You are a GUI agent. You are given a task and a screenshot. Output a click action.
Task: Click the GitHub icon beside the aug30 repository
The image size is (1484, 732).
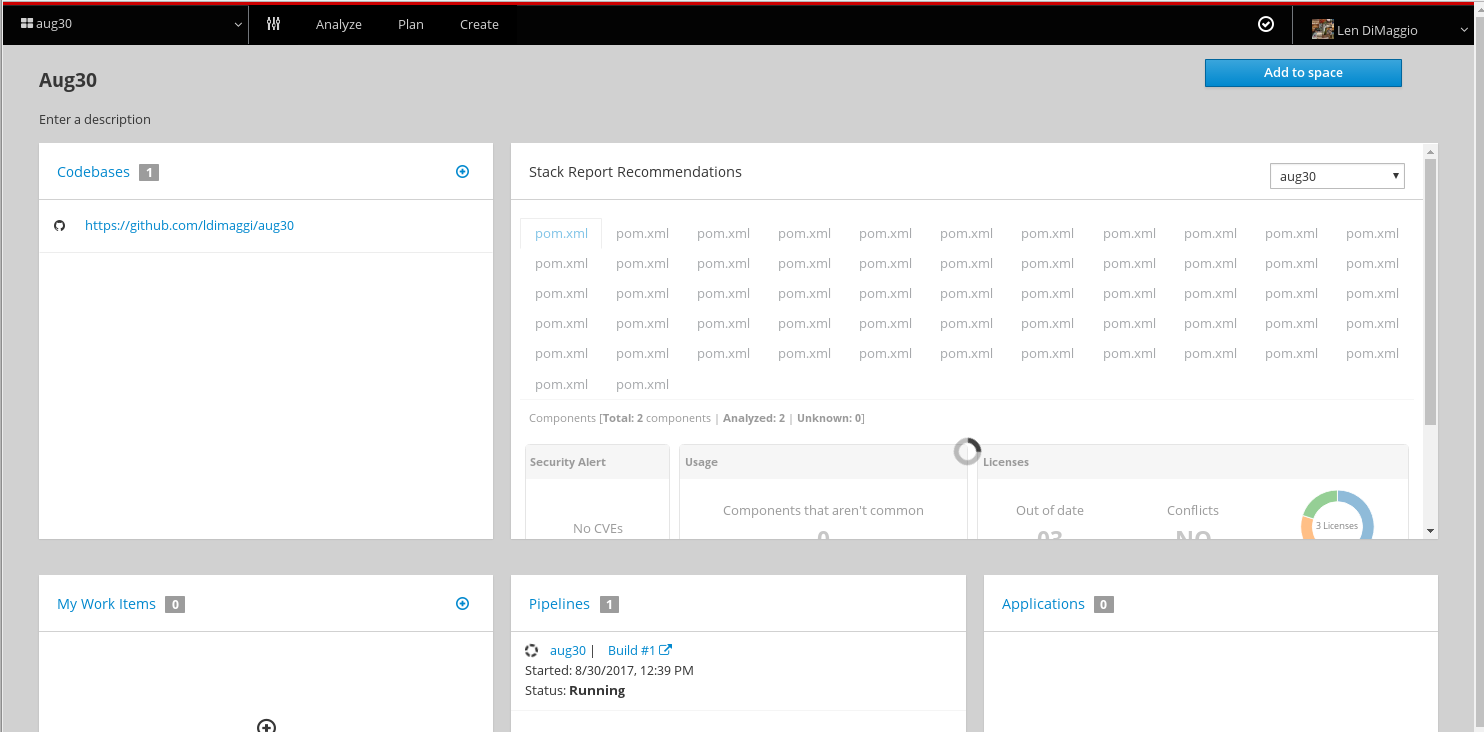(60, 225)
